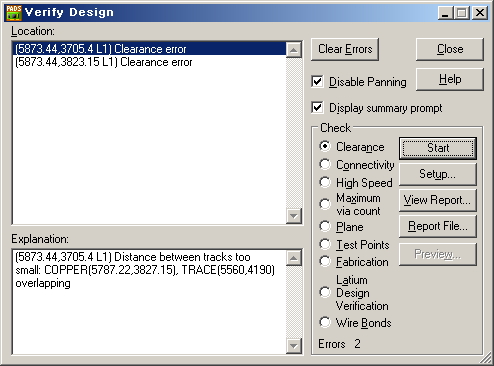This screenshot has height=366, width=494.
Task: Click the Location list scroll up arrow
Action: click(x=294, y=50)
